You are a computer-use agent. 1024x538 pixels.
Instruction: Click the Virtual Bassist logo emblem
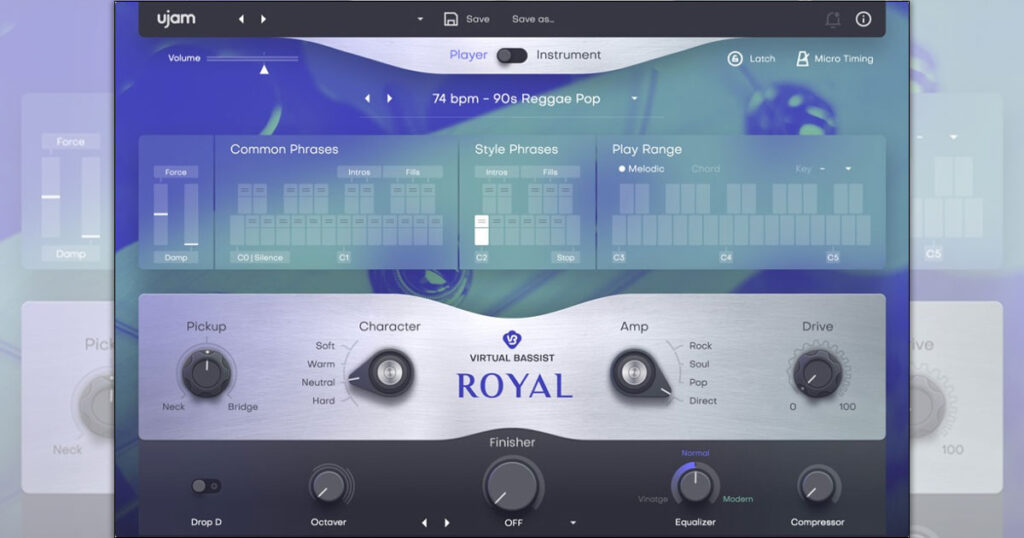(x=512, y=340)
